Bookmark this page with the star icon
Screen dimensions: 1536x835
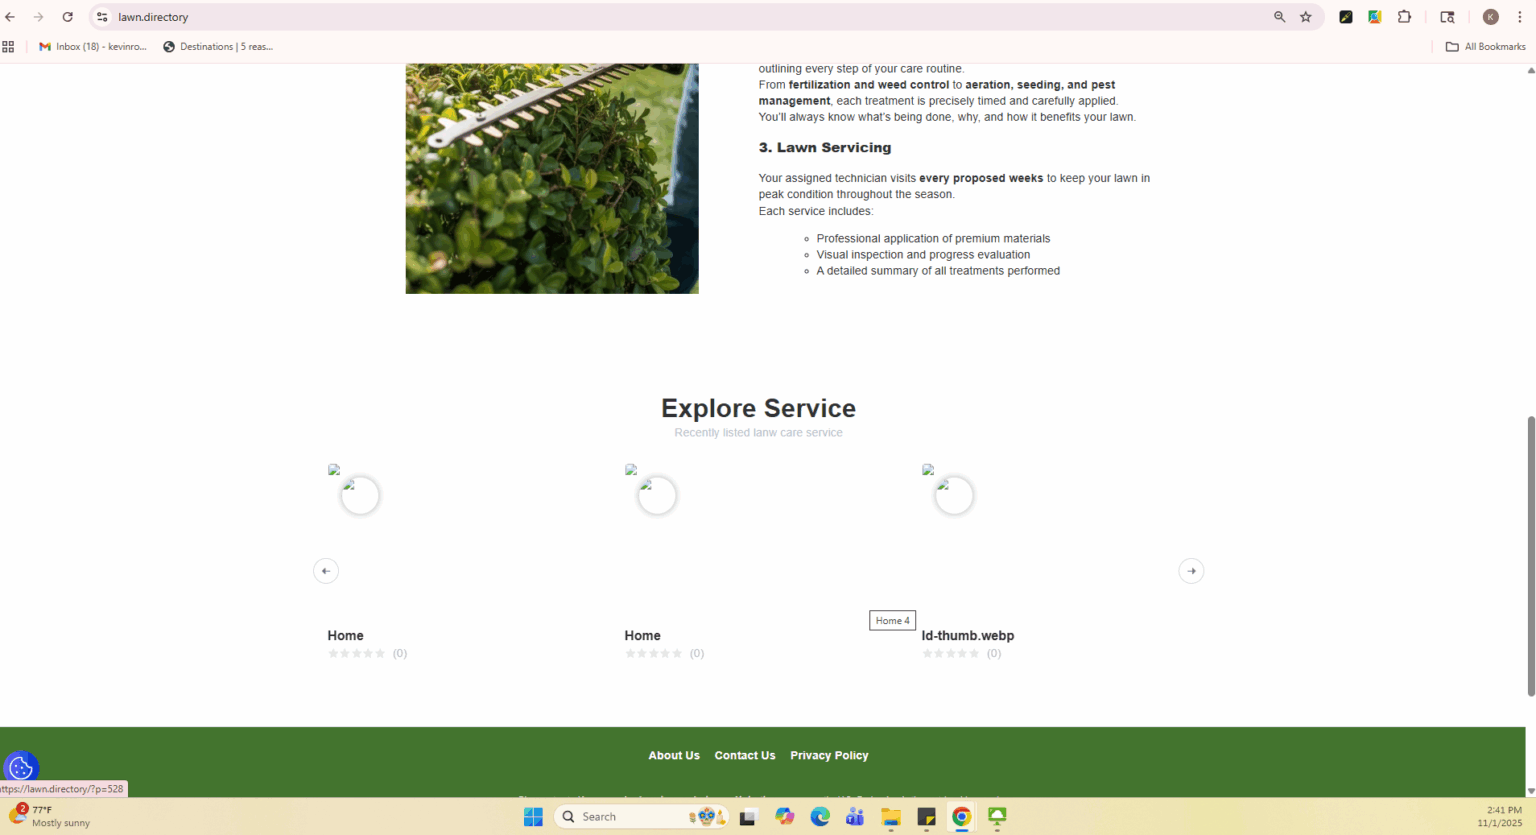pyautogui.click(x=1306, y=17)
